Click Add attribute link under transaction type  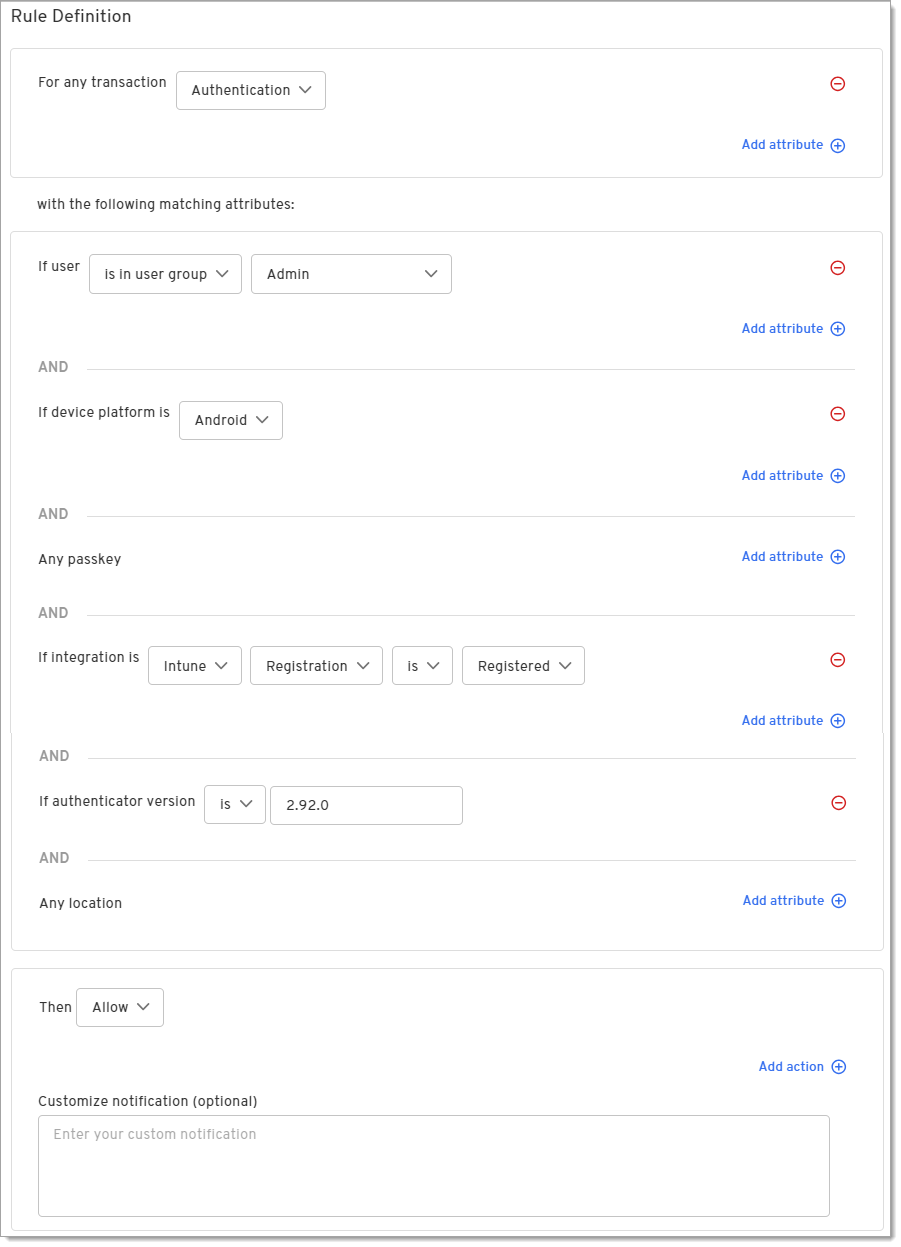[782, 145]
